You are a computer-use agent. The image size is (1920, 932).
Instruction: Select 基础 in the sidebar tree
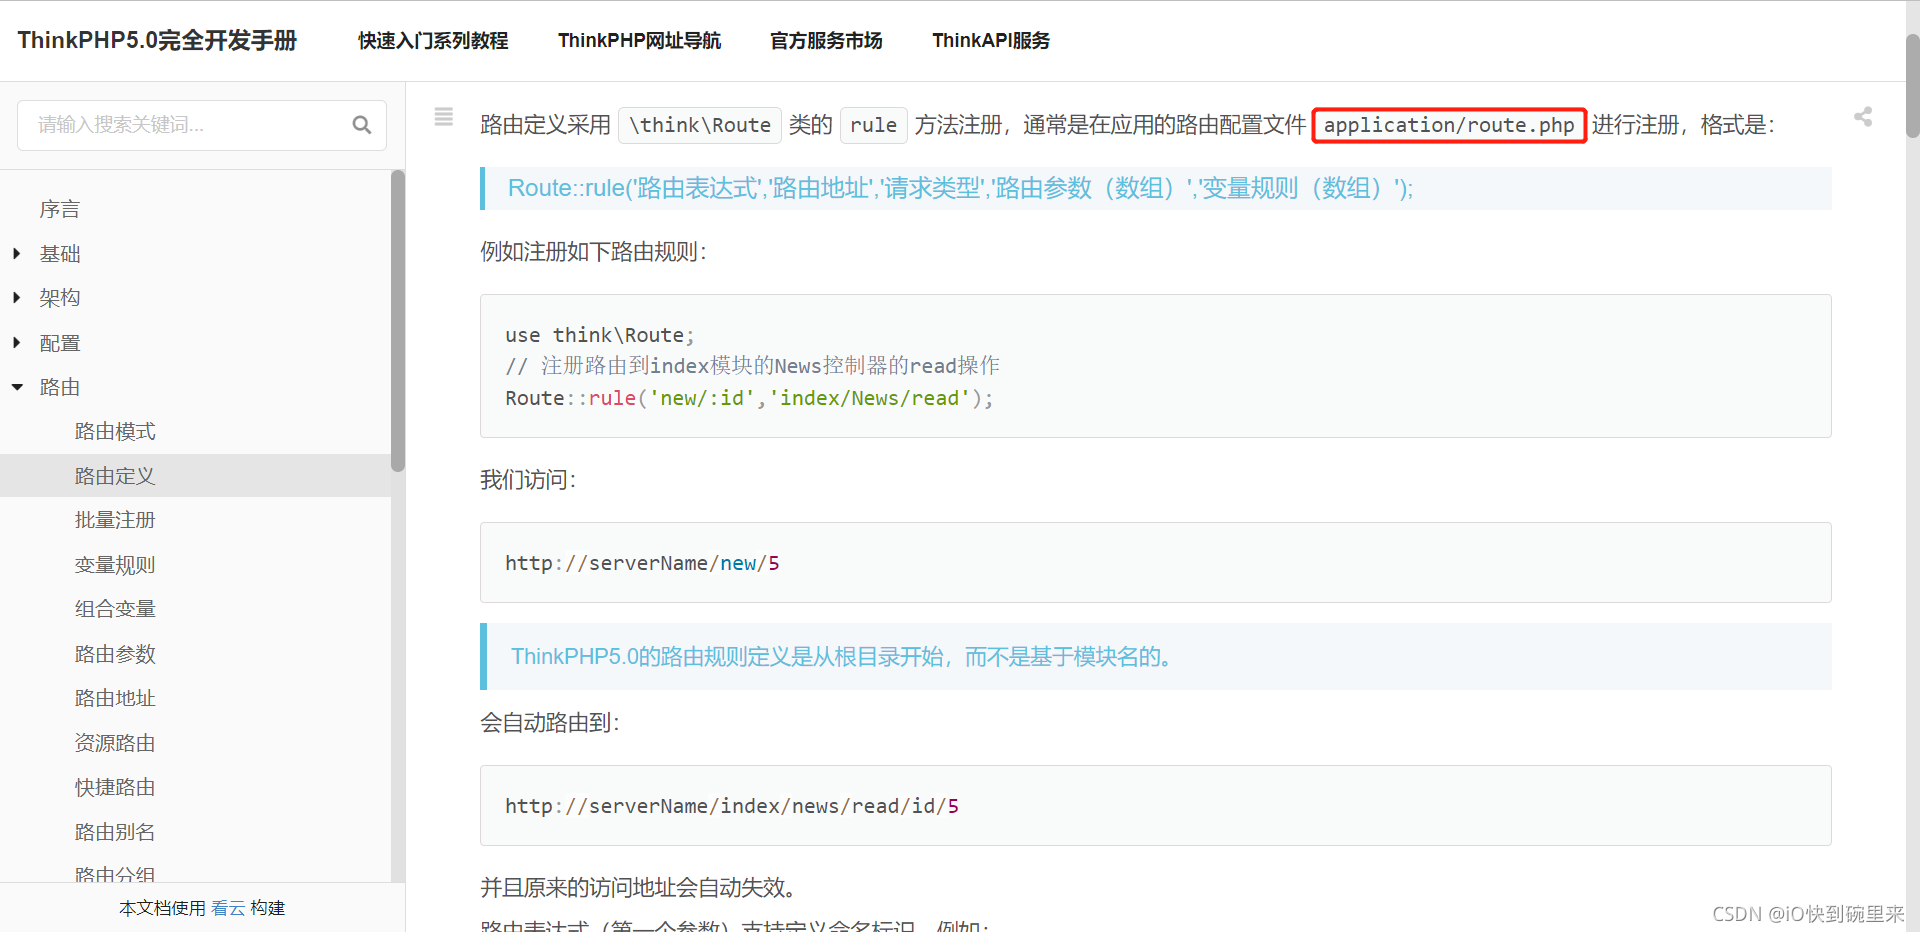click(60, 254)
